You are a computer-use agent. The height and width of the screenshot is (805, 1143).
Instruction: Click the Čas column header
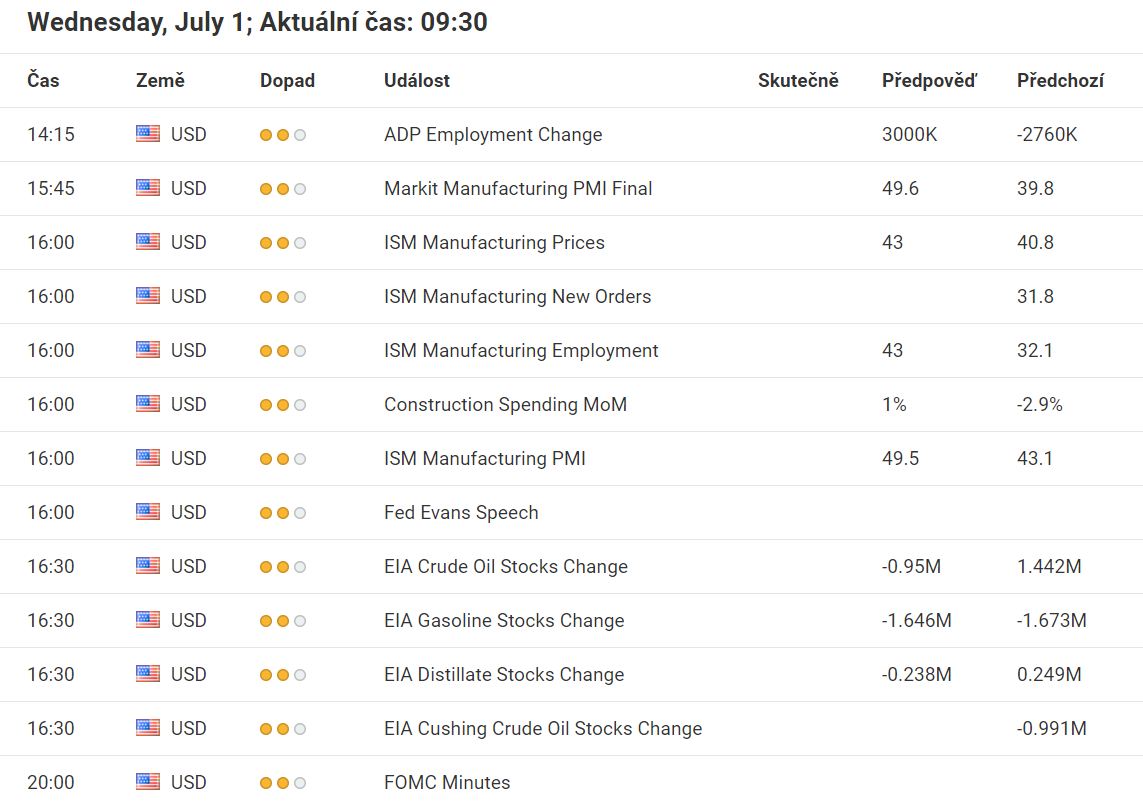[43, 81]
